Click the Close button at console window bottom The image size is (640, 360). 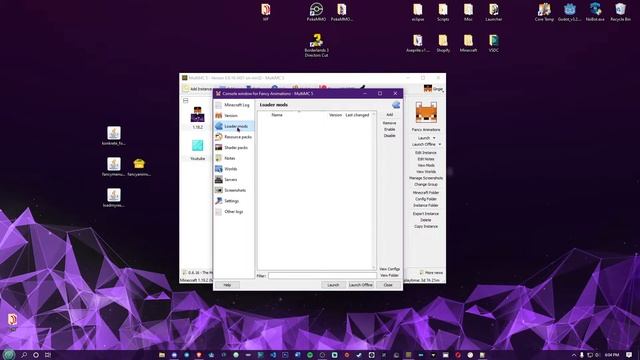(x=388, y=285)
